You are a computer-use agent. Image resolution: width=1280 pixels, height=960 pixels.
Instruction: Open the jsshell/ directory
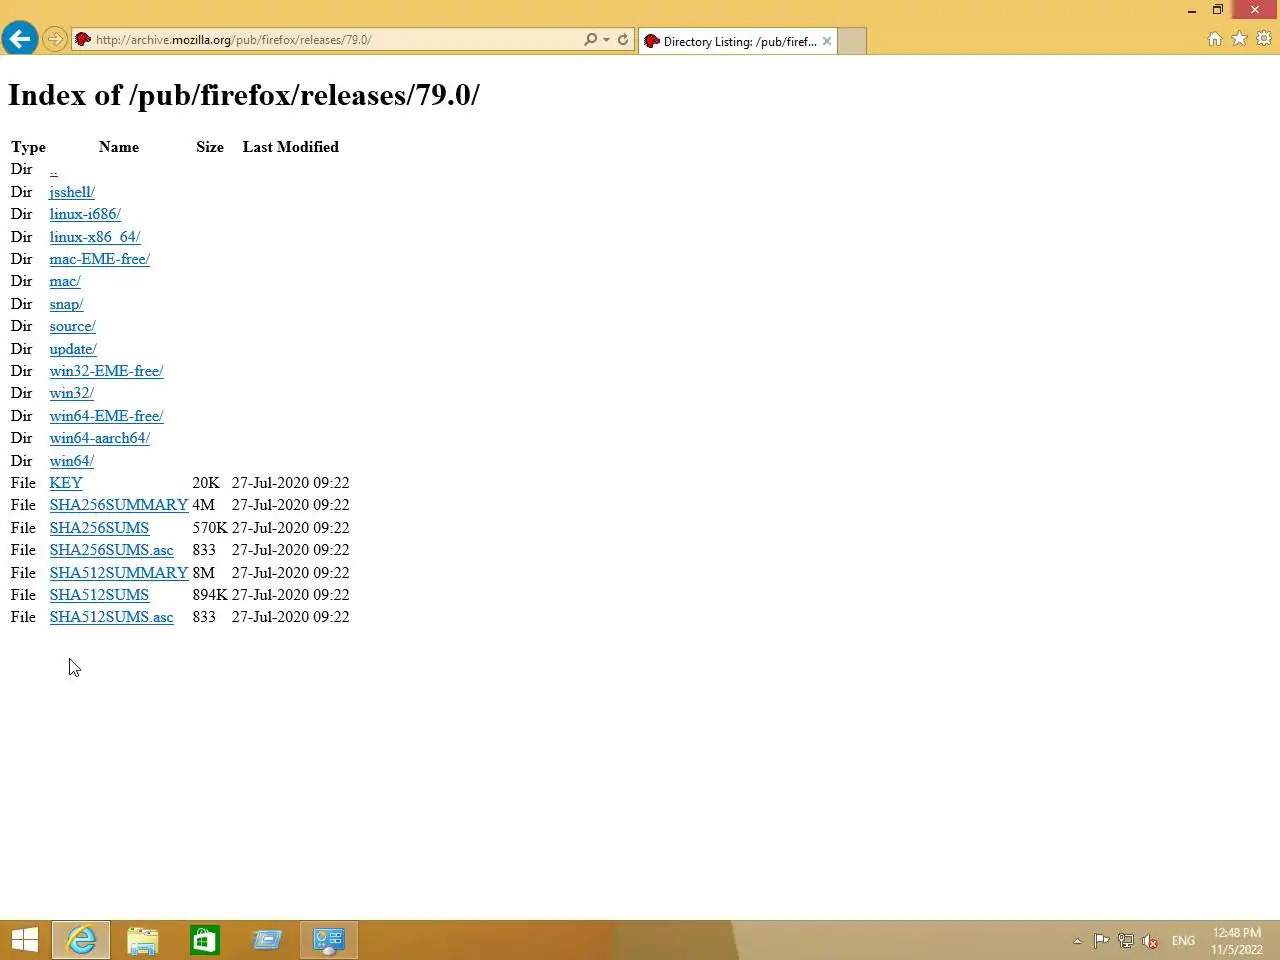[72, 192]
